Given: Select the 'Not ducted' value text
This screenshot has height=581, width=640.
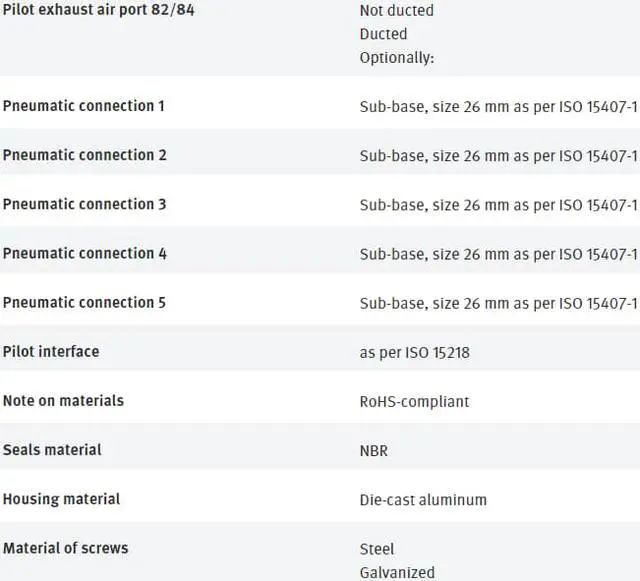Looking at the screenshot, I should 397,10.
